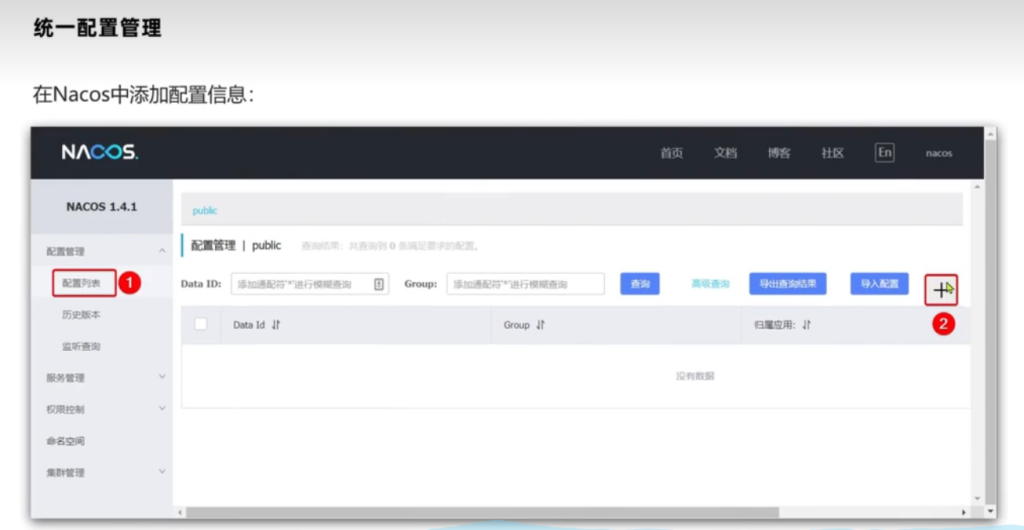The height and width of the screenshot is (530, 1024).
Task: Click the plus icon to add configuration
Action: [x=941, y=290]
